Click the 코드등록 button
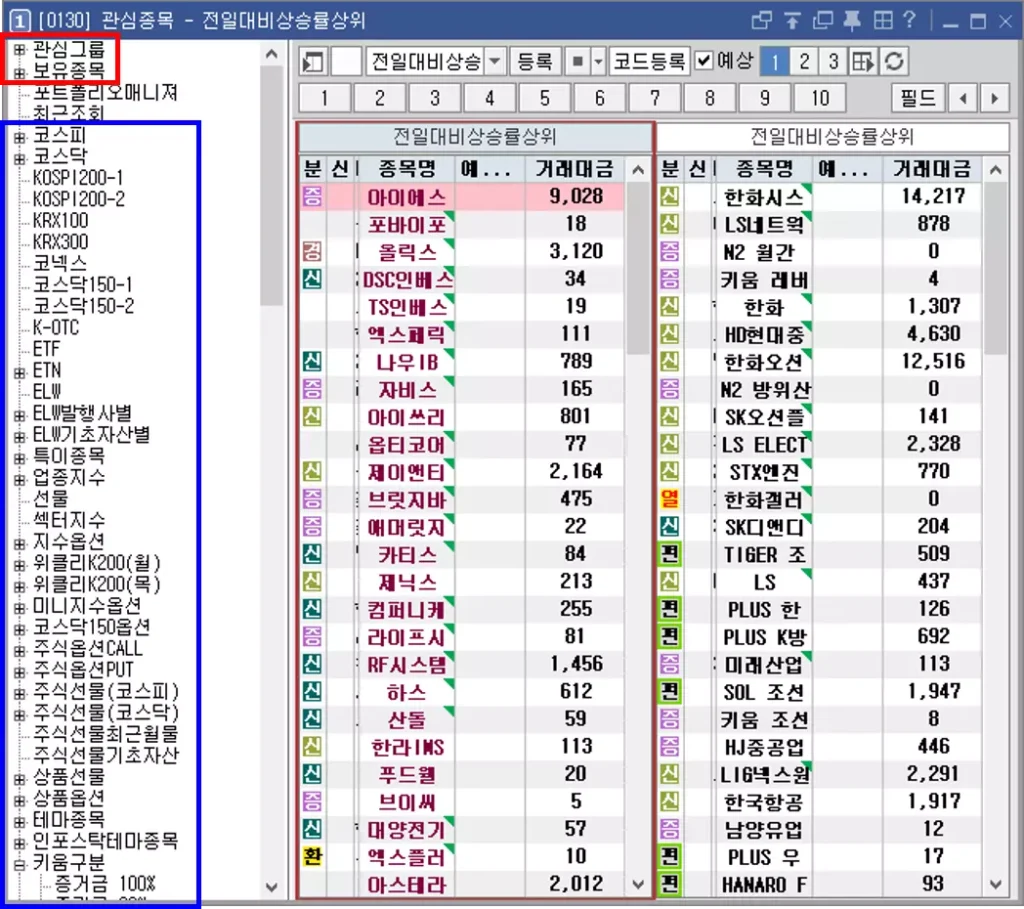This screenshot has height=909, width=1024. (x=649, y=61)
